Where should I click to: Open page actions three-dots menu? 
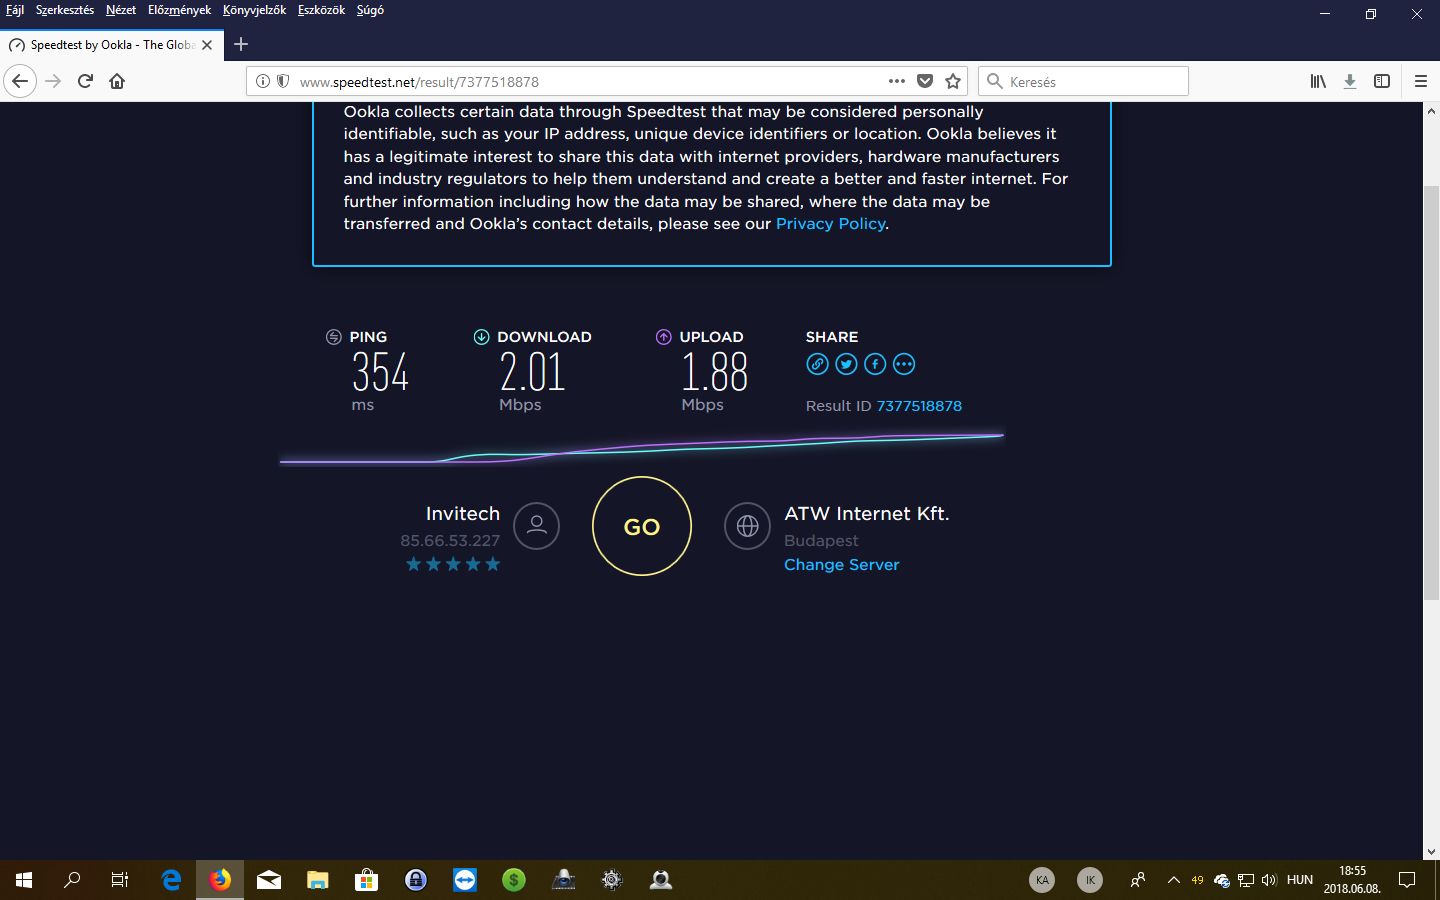(897, 81)
